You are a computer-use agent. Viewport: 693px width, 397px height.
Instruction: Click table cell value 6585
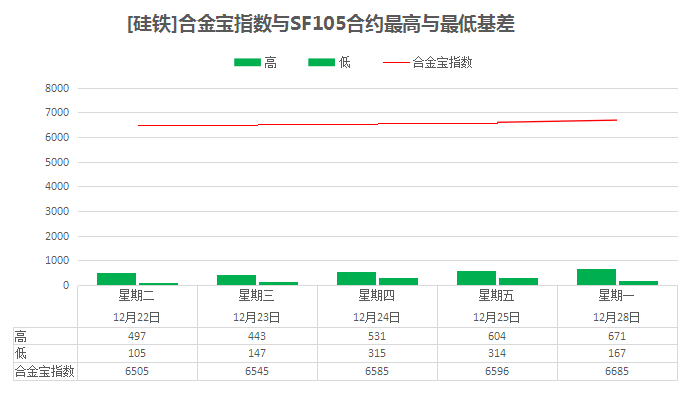point(377,371)
